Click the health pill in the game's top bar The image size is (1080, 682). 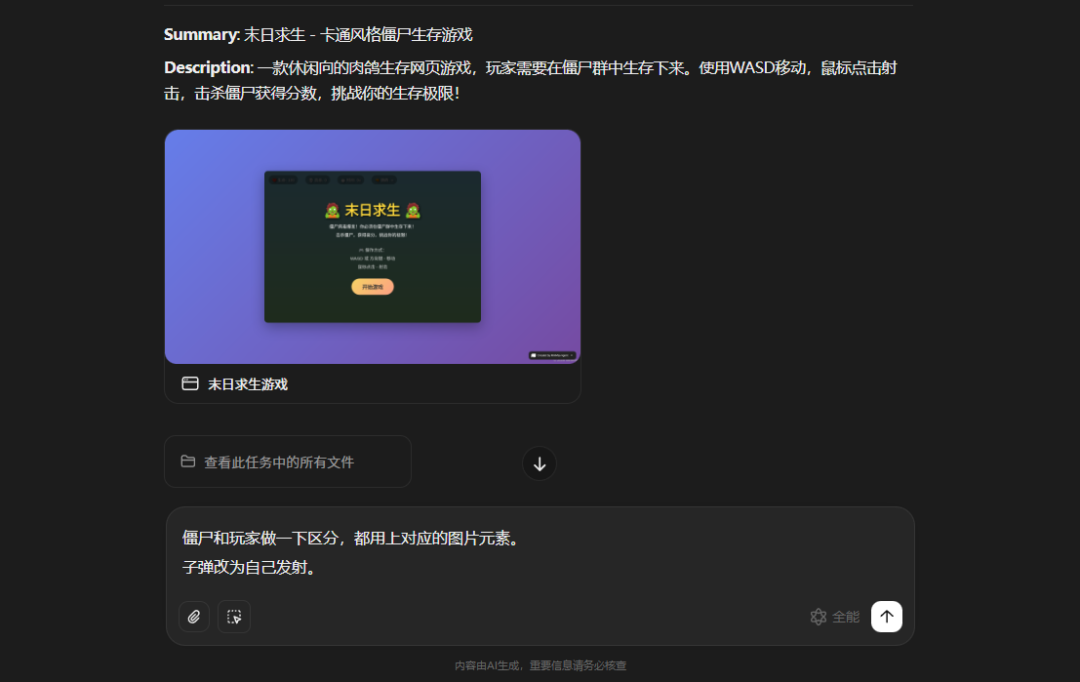coord(283,180)
